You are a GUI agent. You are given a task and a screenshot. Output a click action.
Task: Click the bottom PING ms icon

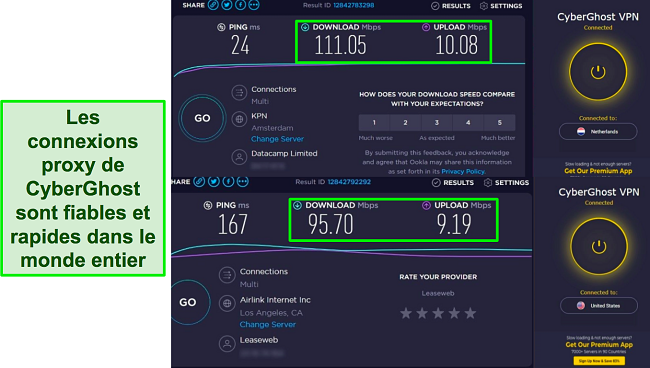(x=208, y=205)
